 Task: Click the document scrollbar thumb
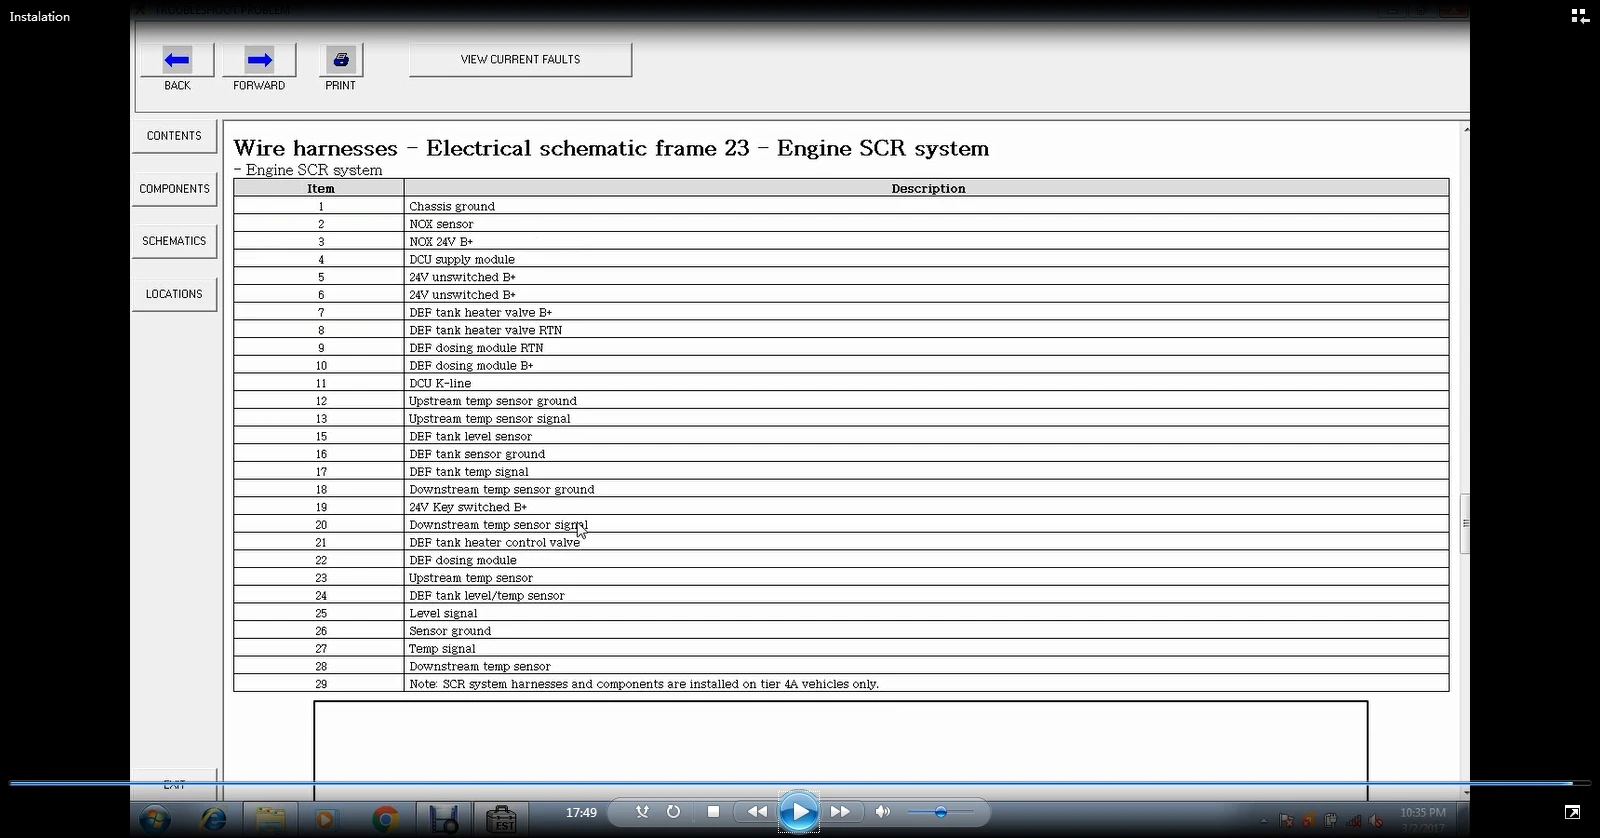point(1465,523)
